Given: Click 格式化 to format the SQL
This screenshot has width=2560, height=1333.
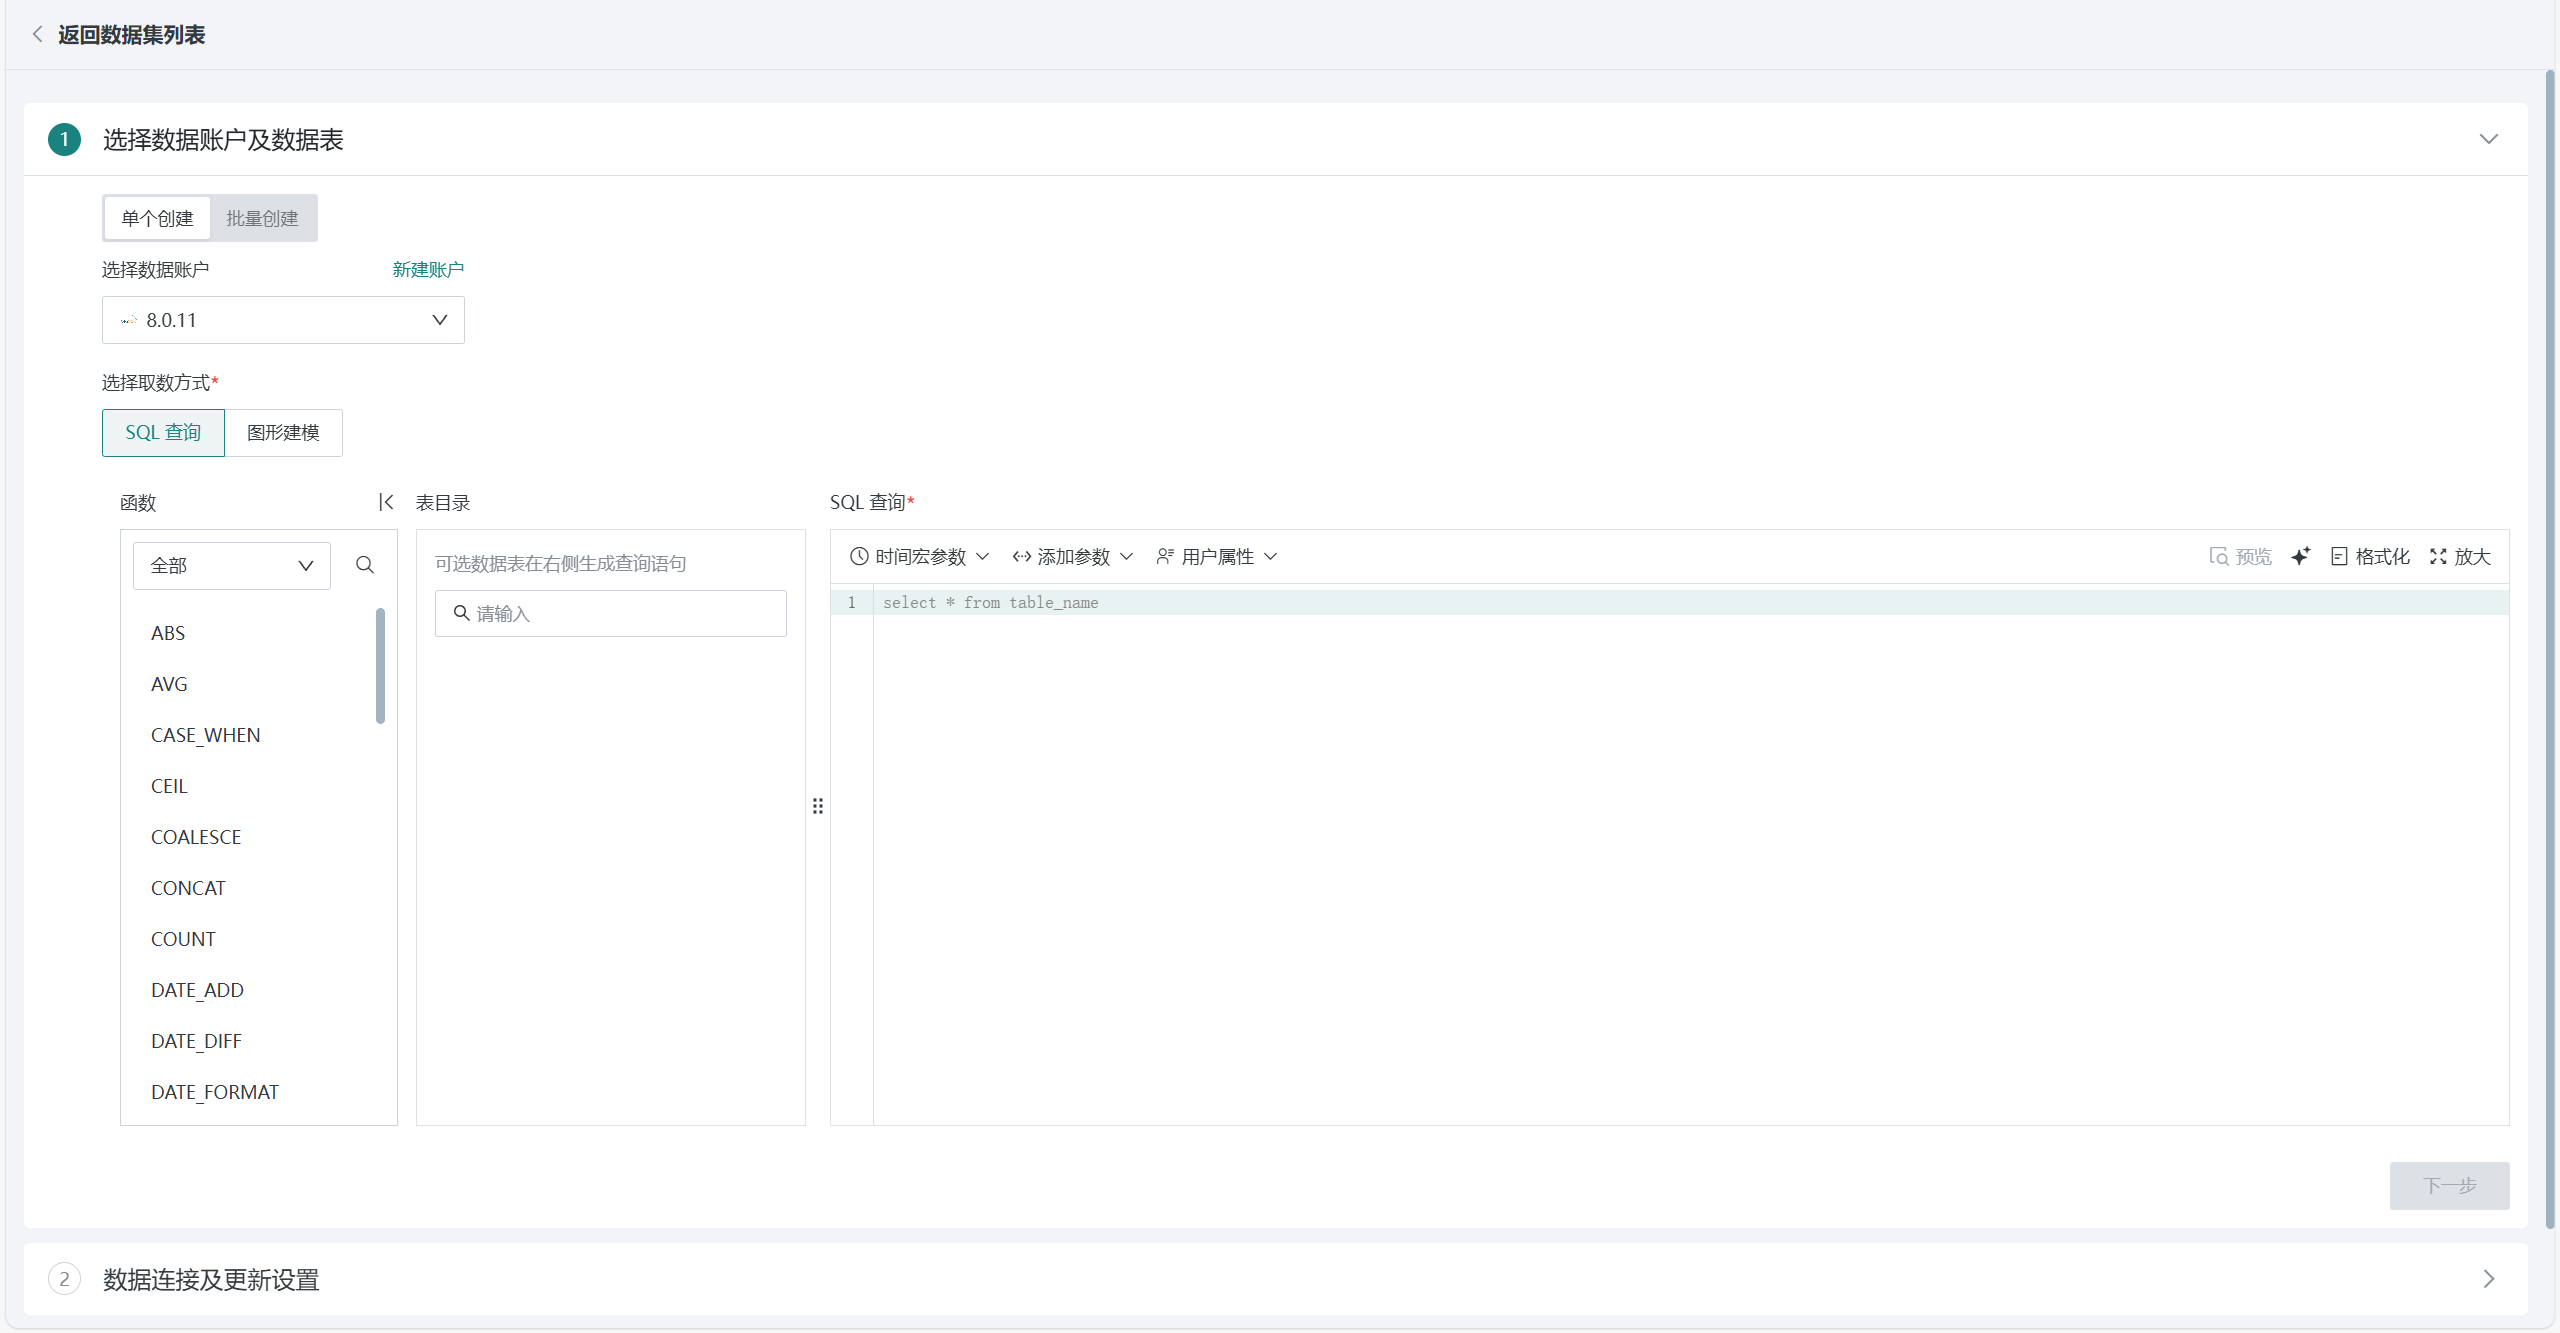Looking at the screenshot, I should tap(2370, 556).
